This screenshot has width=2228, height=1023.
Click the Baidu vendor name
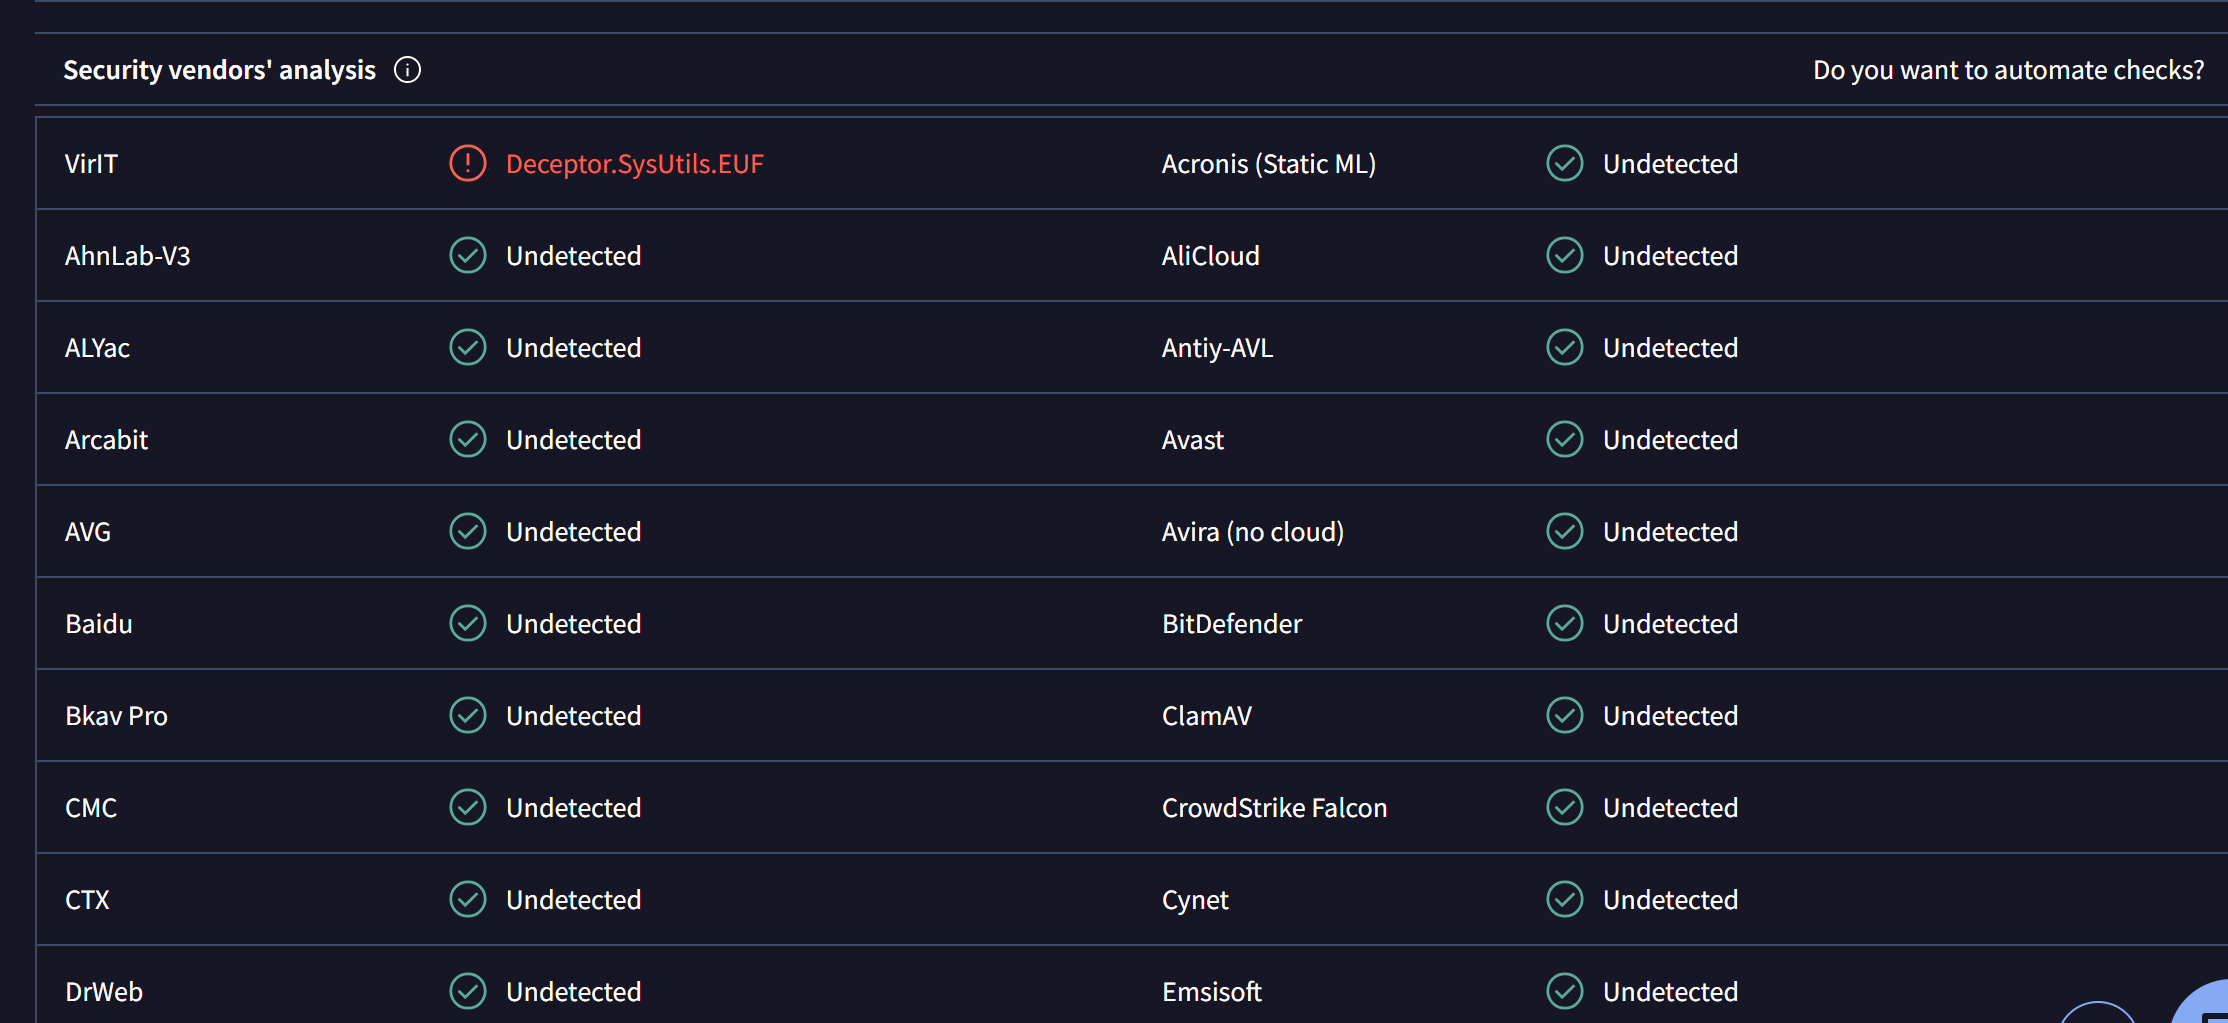pos(98,624)
